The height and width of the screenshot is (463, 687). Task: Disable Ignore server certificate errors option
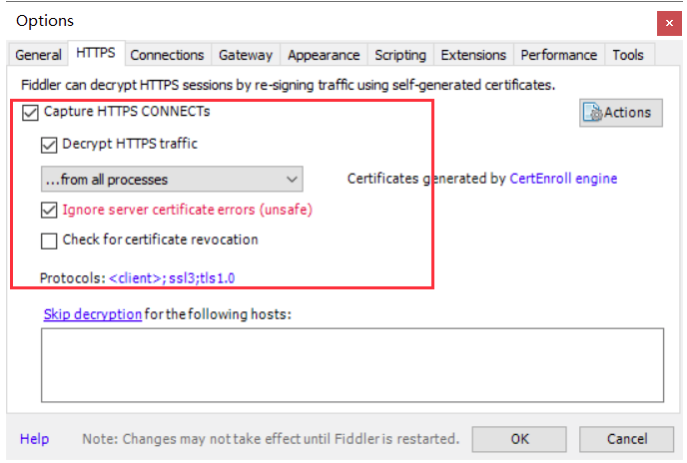[x=49, y=210]
